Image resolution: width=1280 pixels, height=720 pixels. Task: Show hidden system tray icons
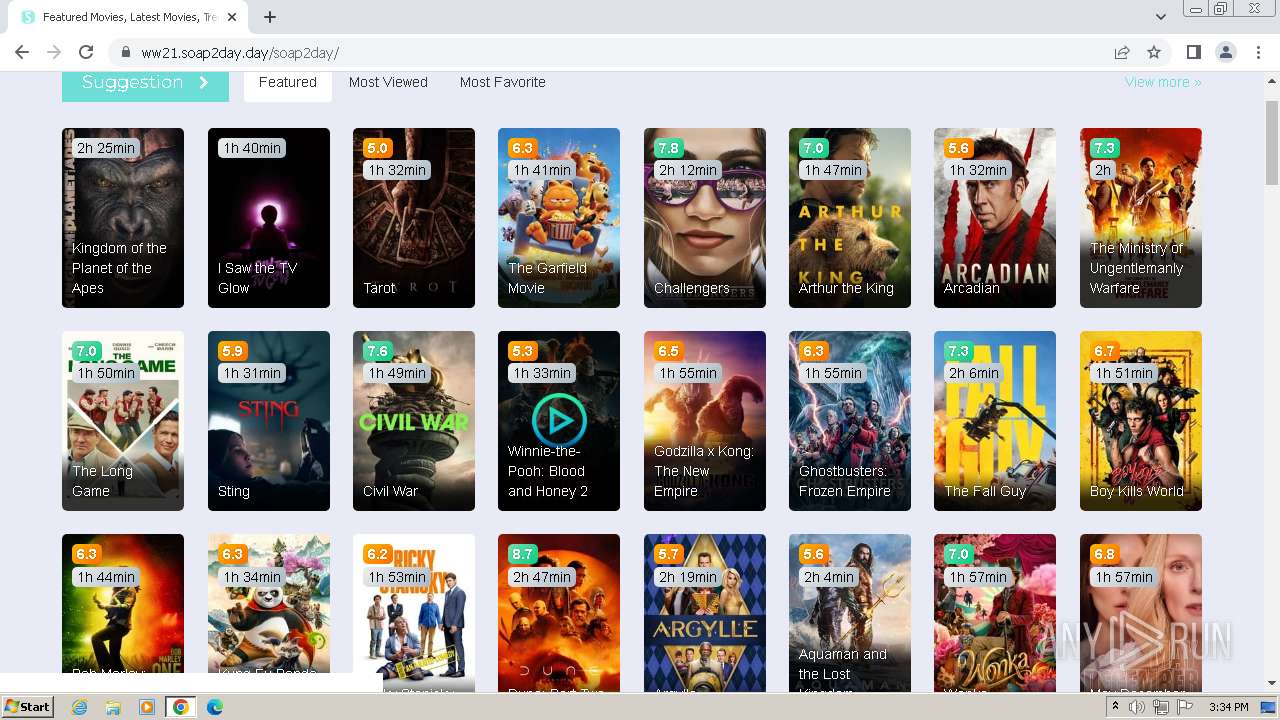[x=1118, y=707]
